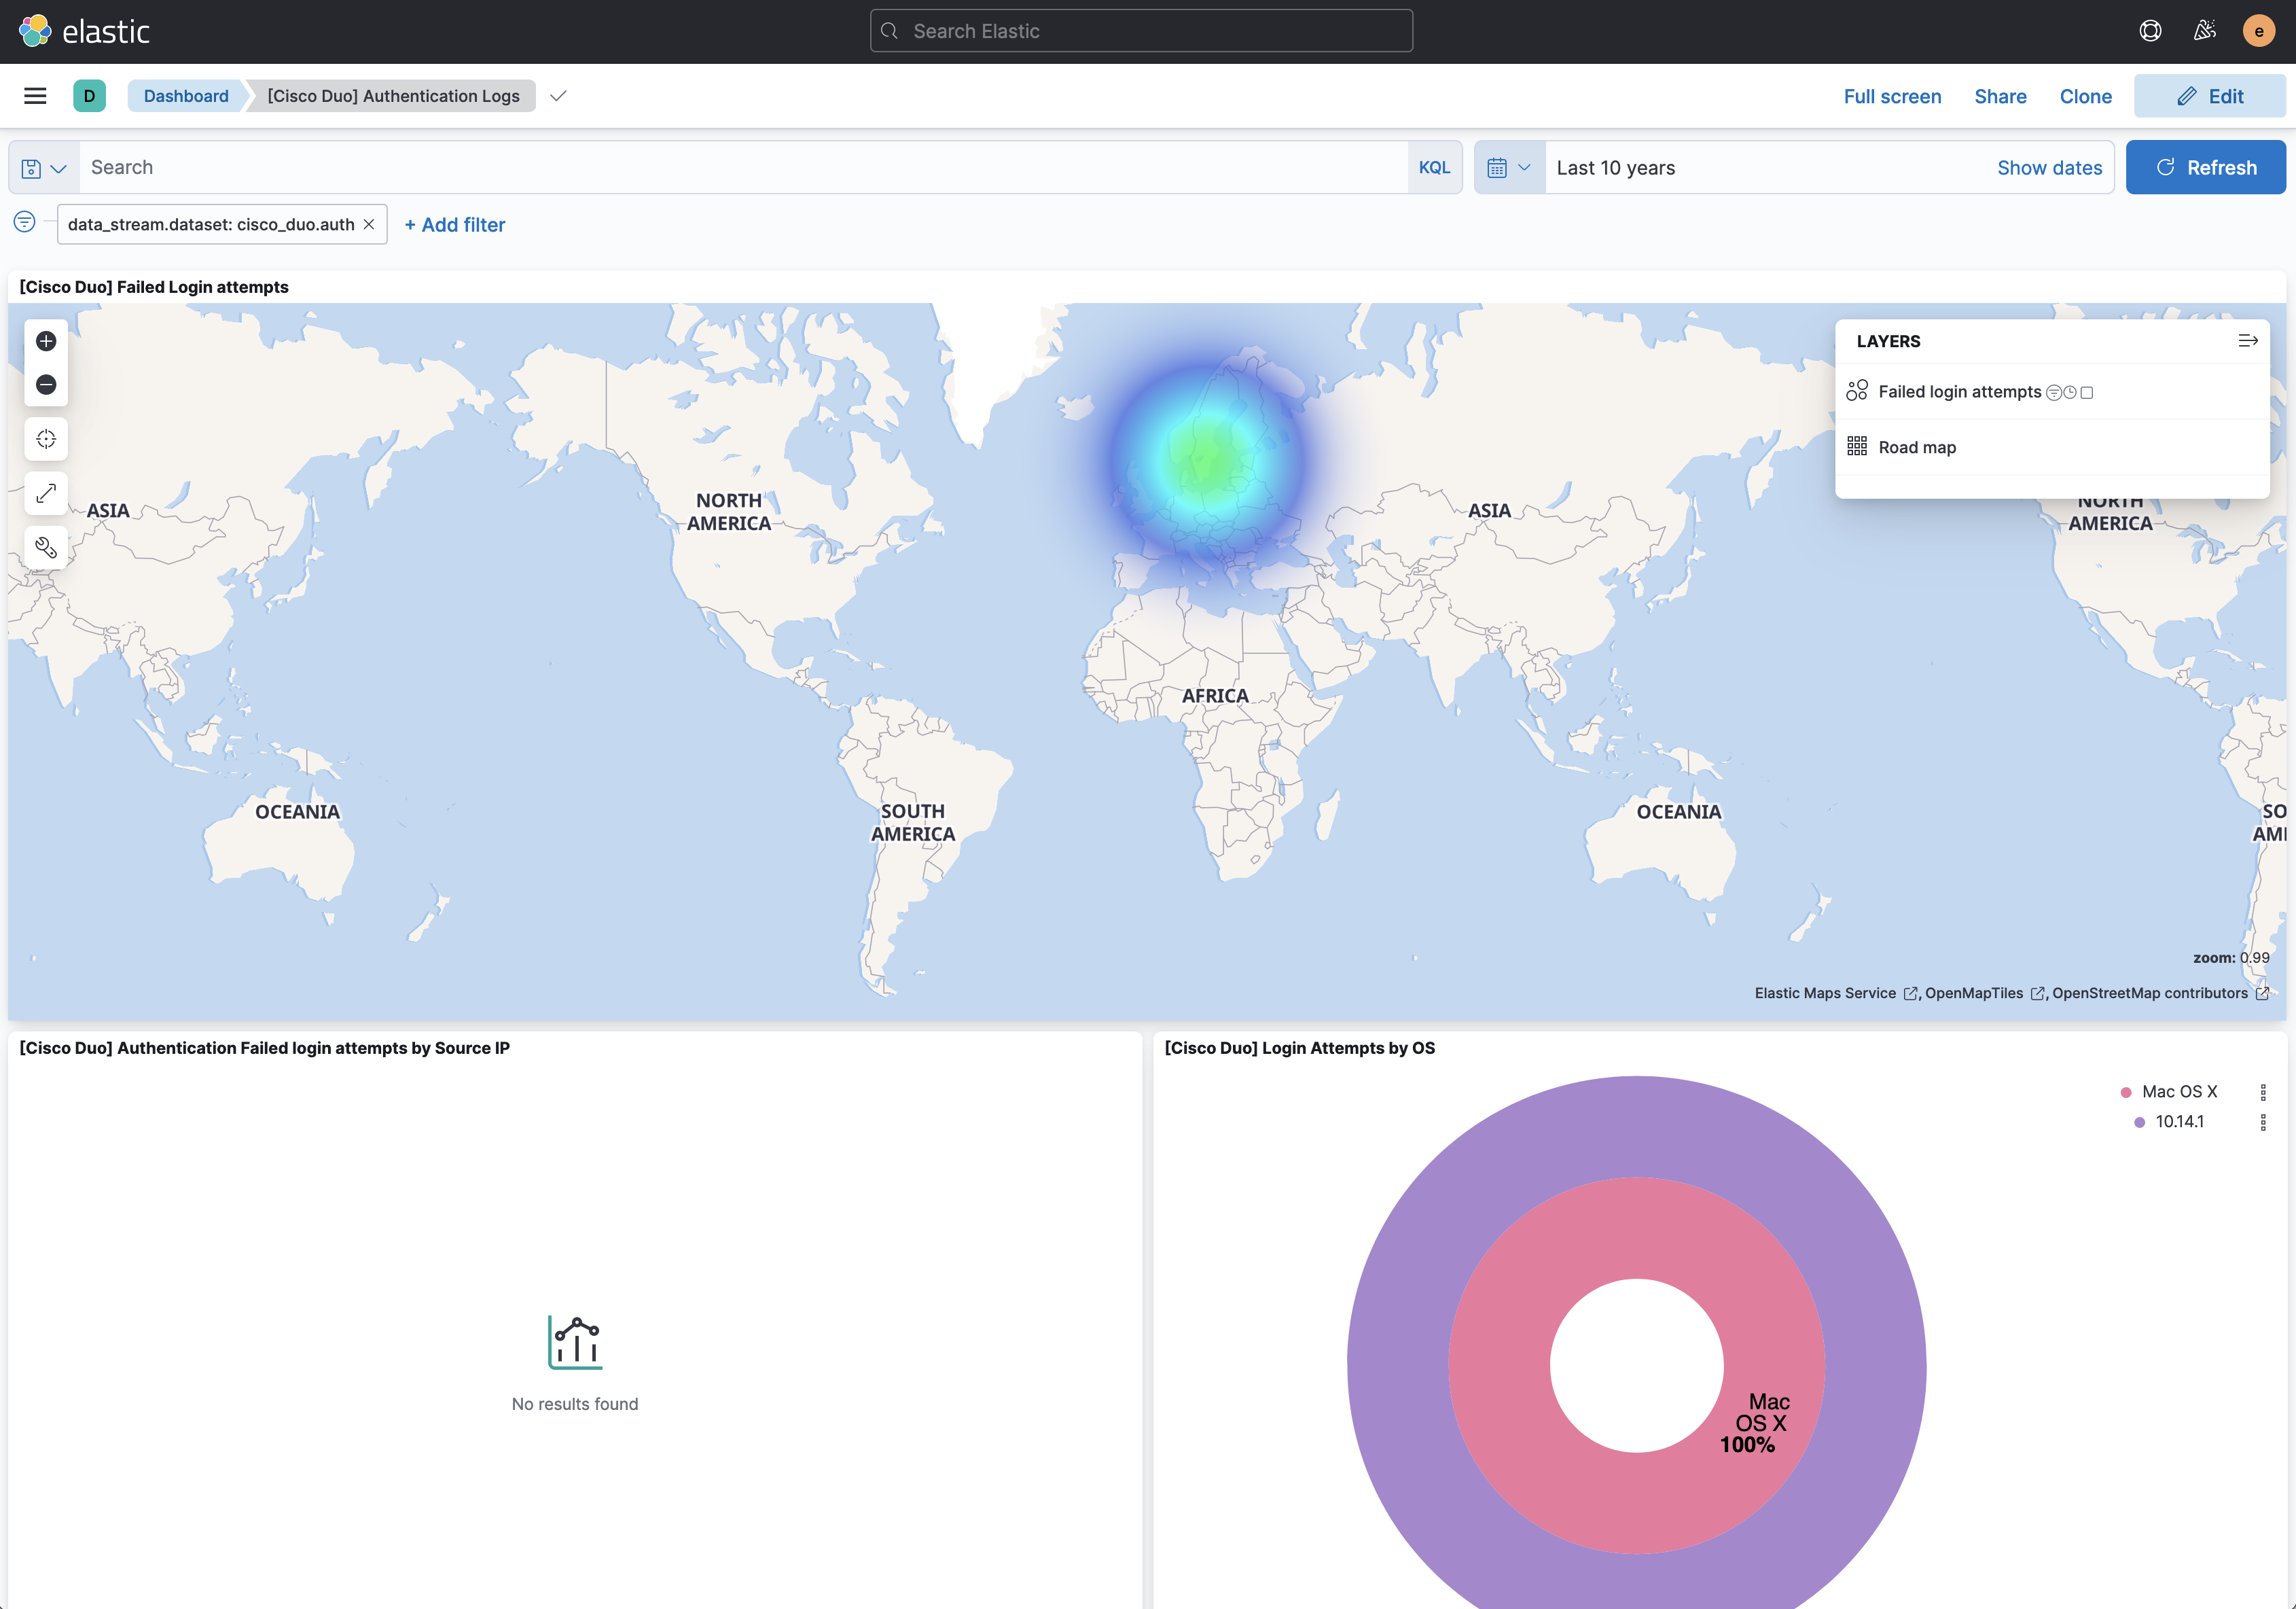Collapse the Layers panel
The image size is (2296, 1609).
coord(2247,341)
